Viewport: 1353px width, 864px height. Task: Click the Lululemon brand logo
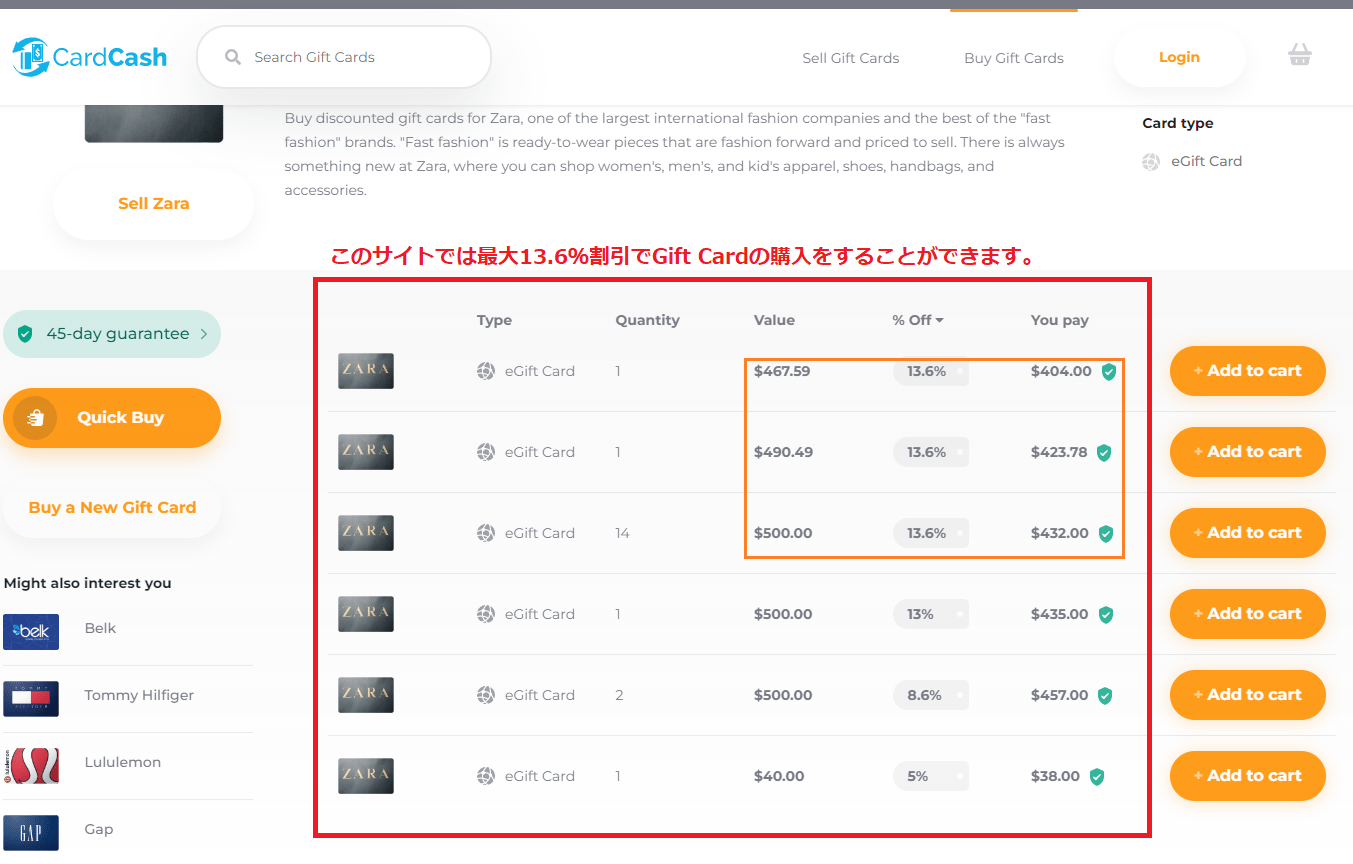(31, 766)
